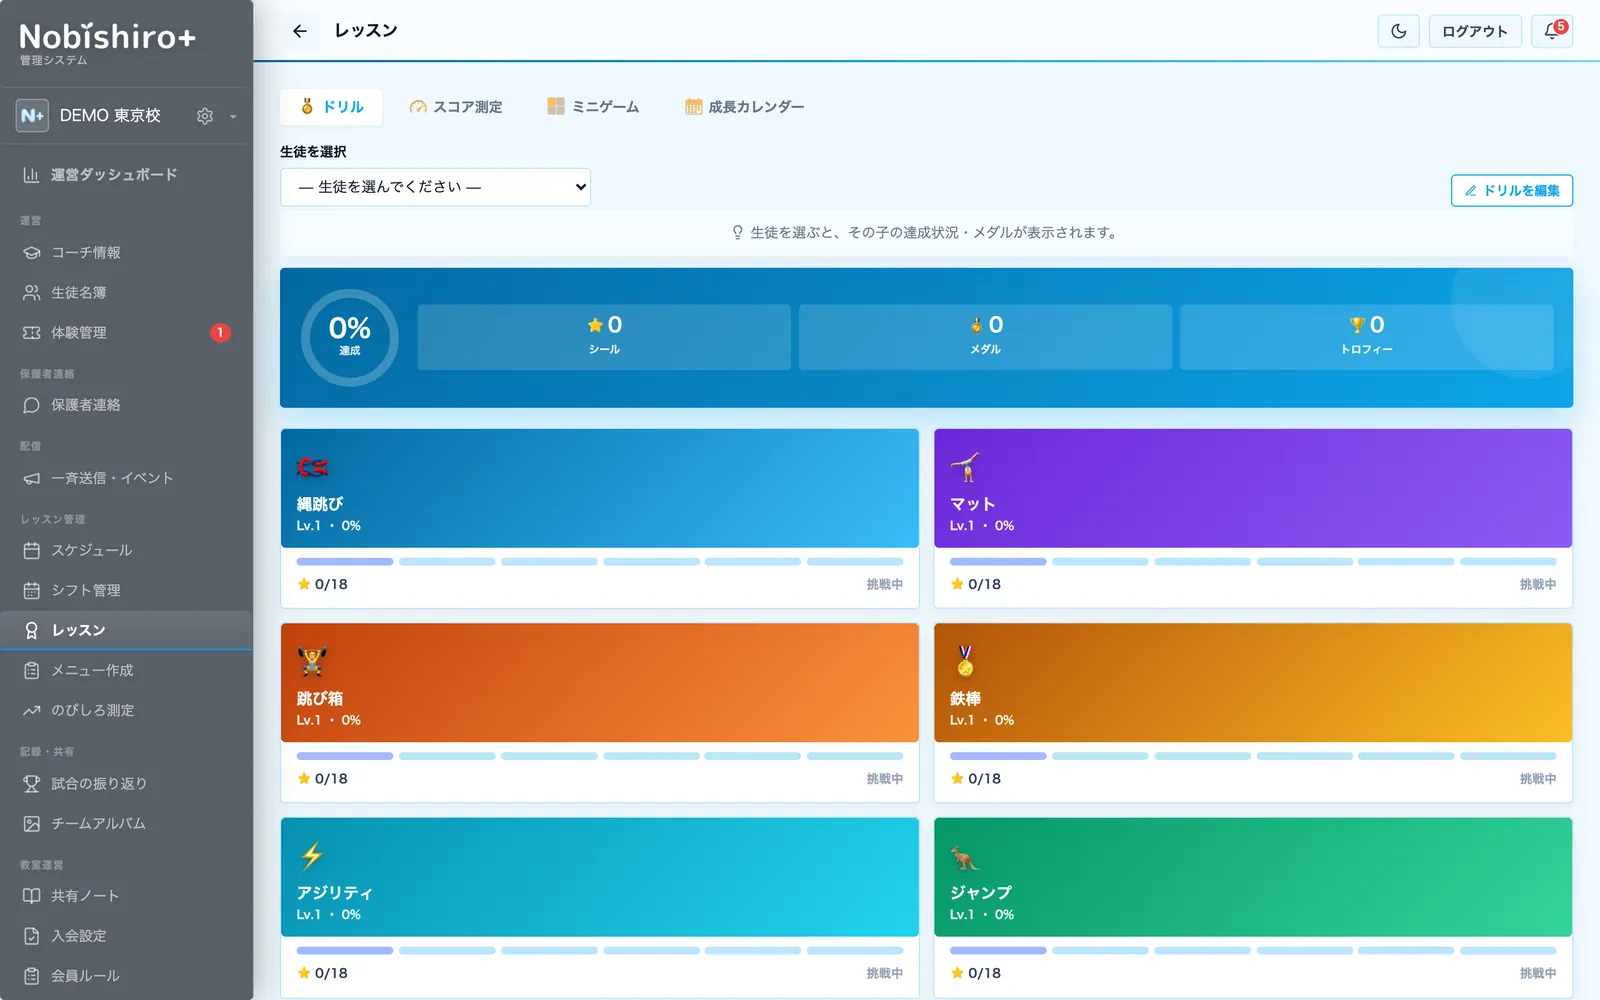The height and width of the screenshot is (1000, 1600).
Task: Open the 生徒を選んでください dropdown
Action: pos(435,187)
